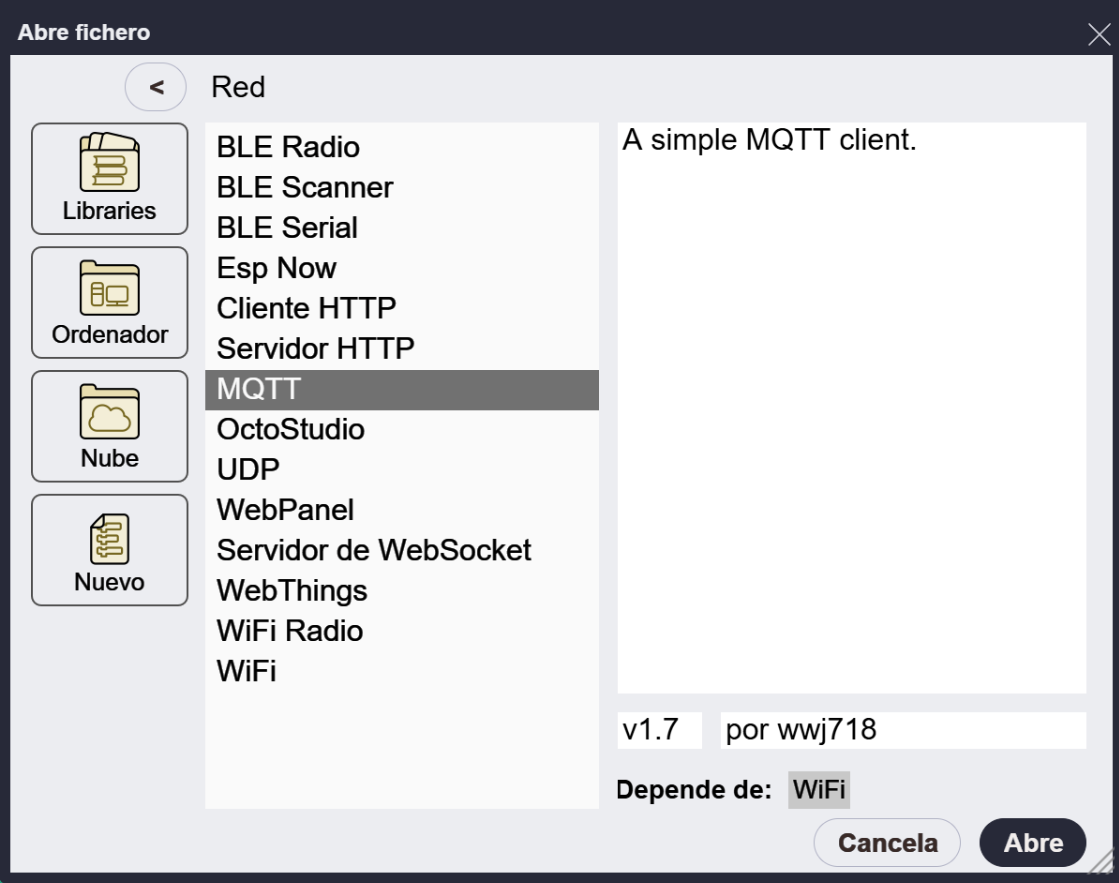Select Servidor HTTP library
The width and height of the screenshot is (1119, 883).
click(402, 349)
